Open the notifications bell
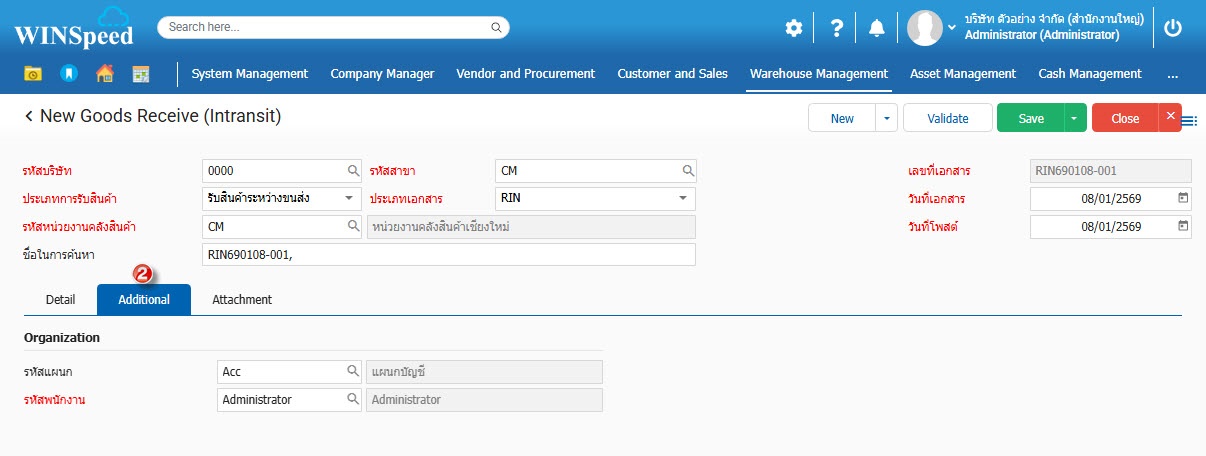 [x=877, y=28]
